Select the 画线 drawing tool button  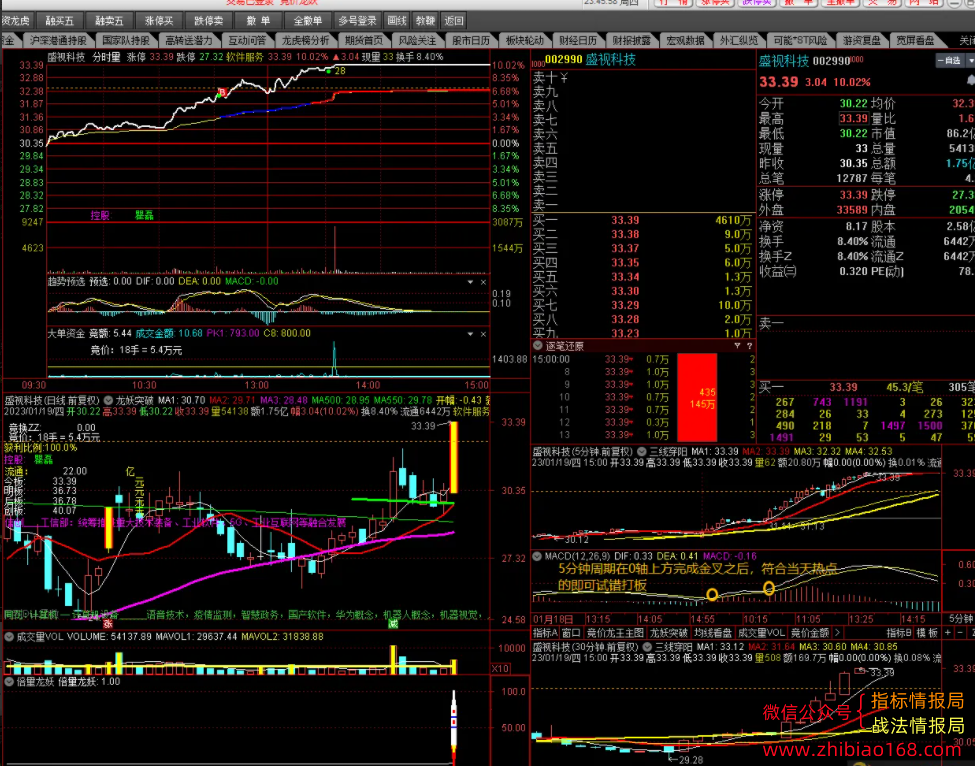pos(397,21)
